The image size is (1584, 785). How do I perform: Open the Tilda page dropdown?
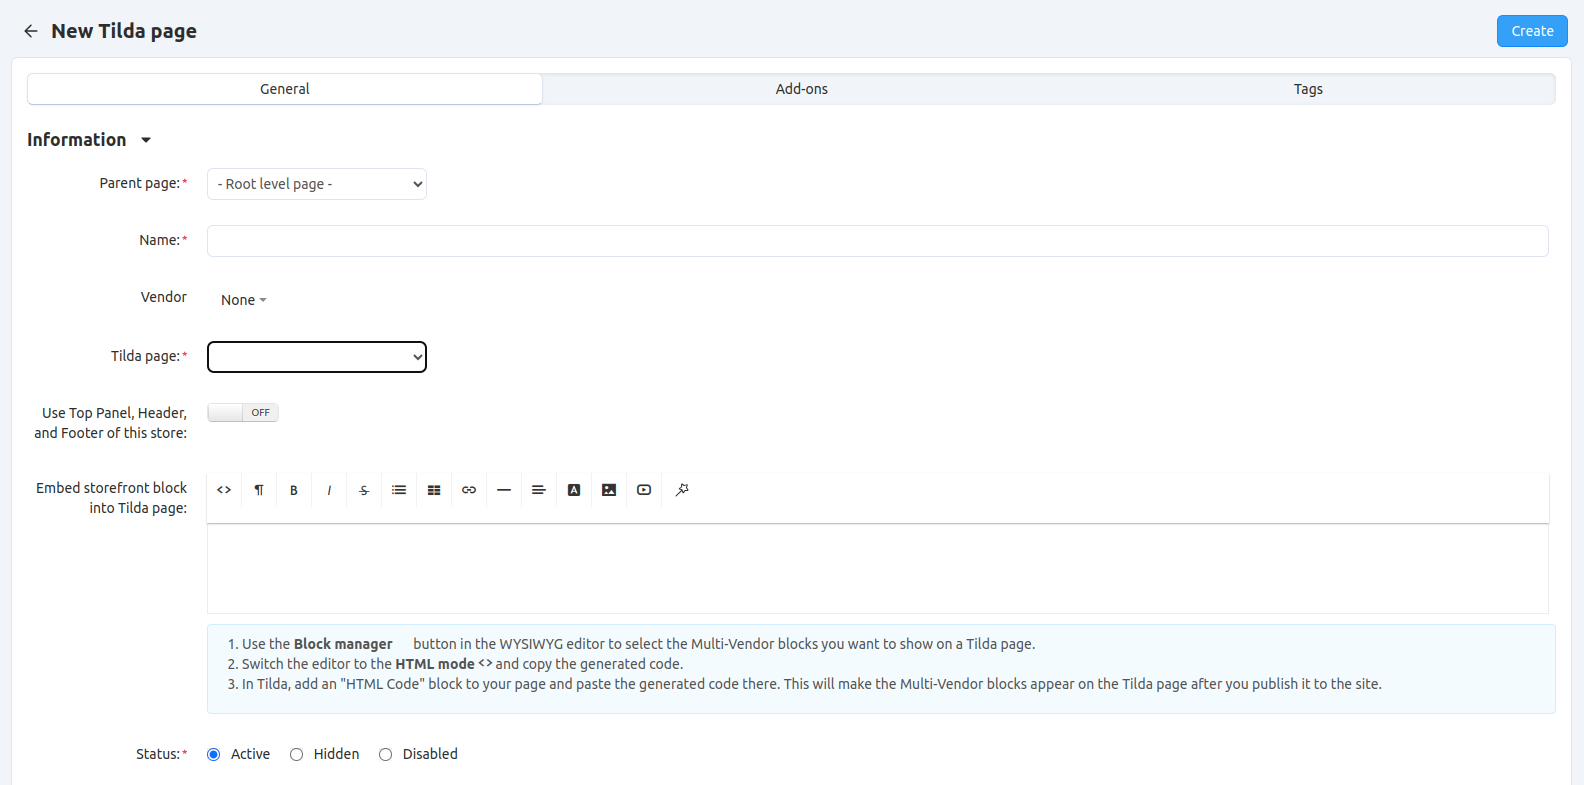317,357
